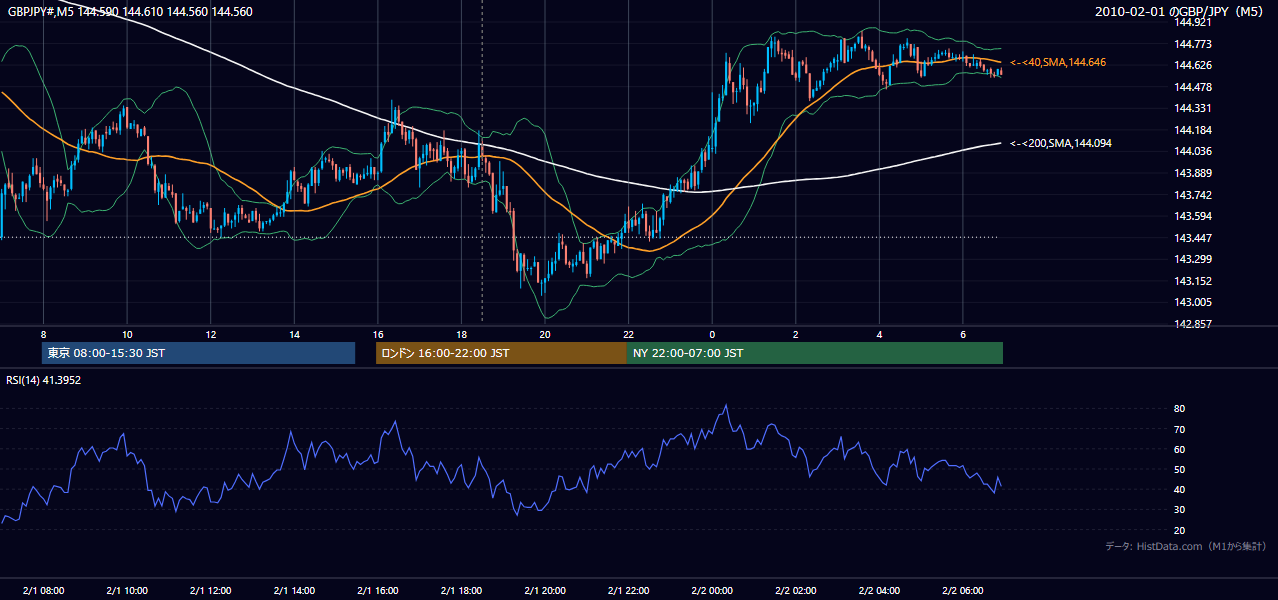Click the '2/2 06:00' bottom time label
Image resolution: width=1278 pixels, height=600 pixels.
pos(963,590)
